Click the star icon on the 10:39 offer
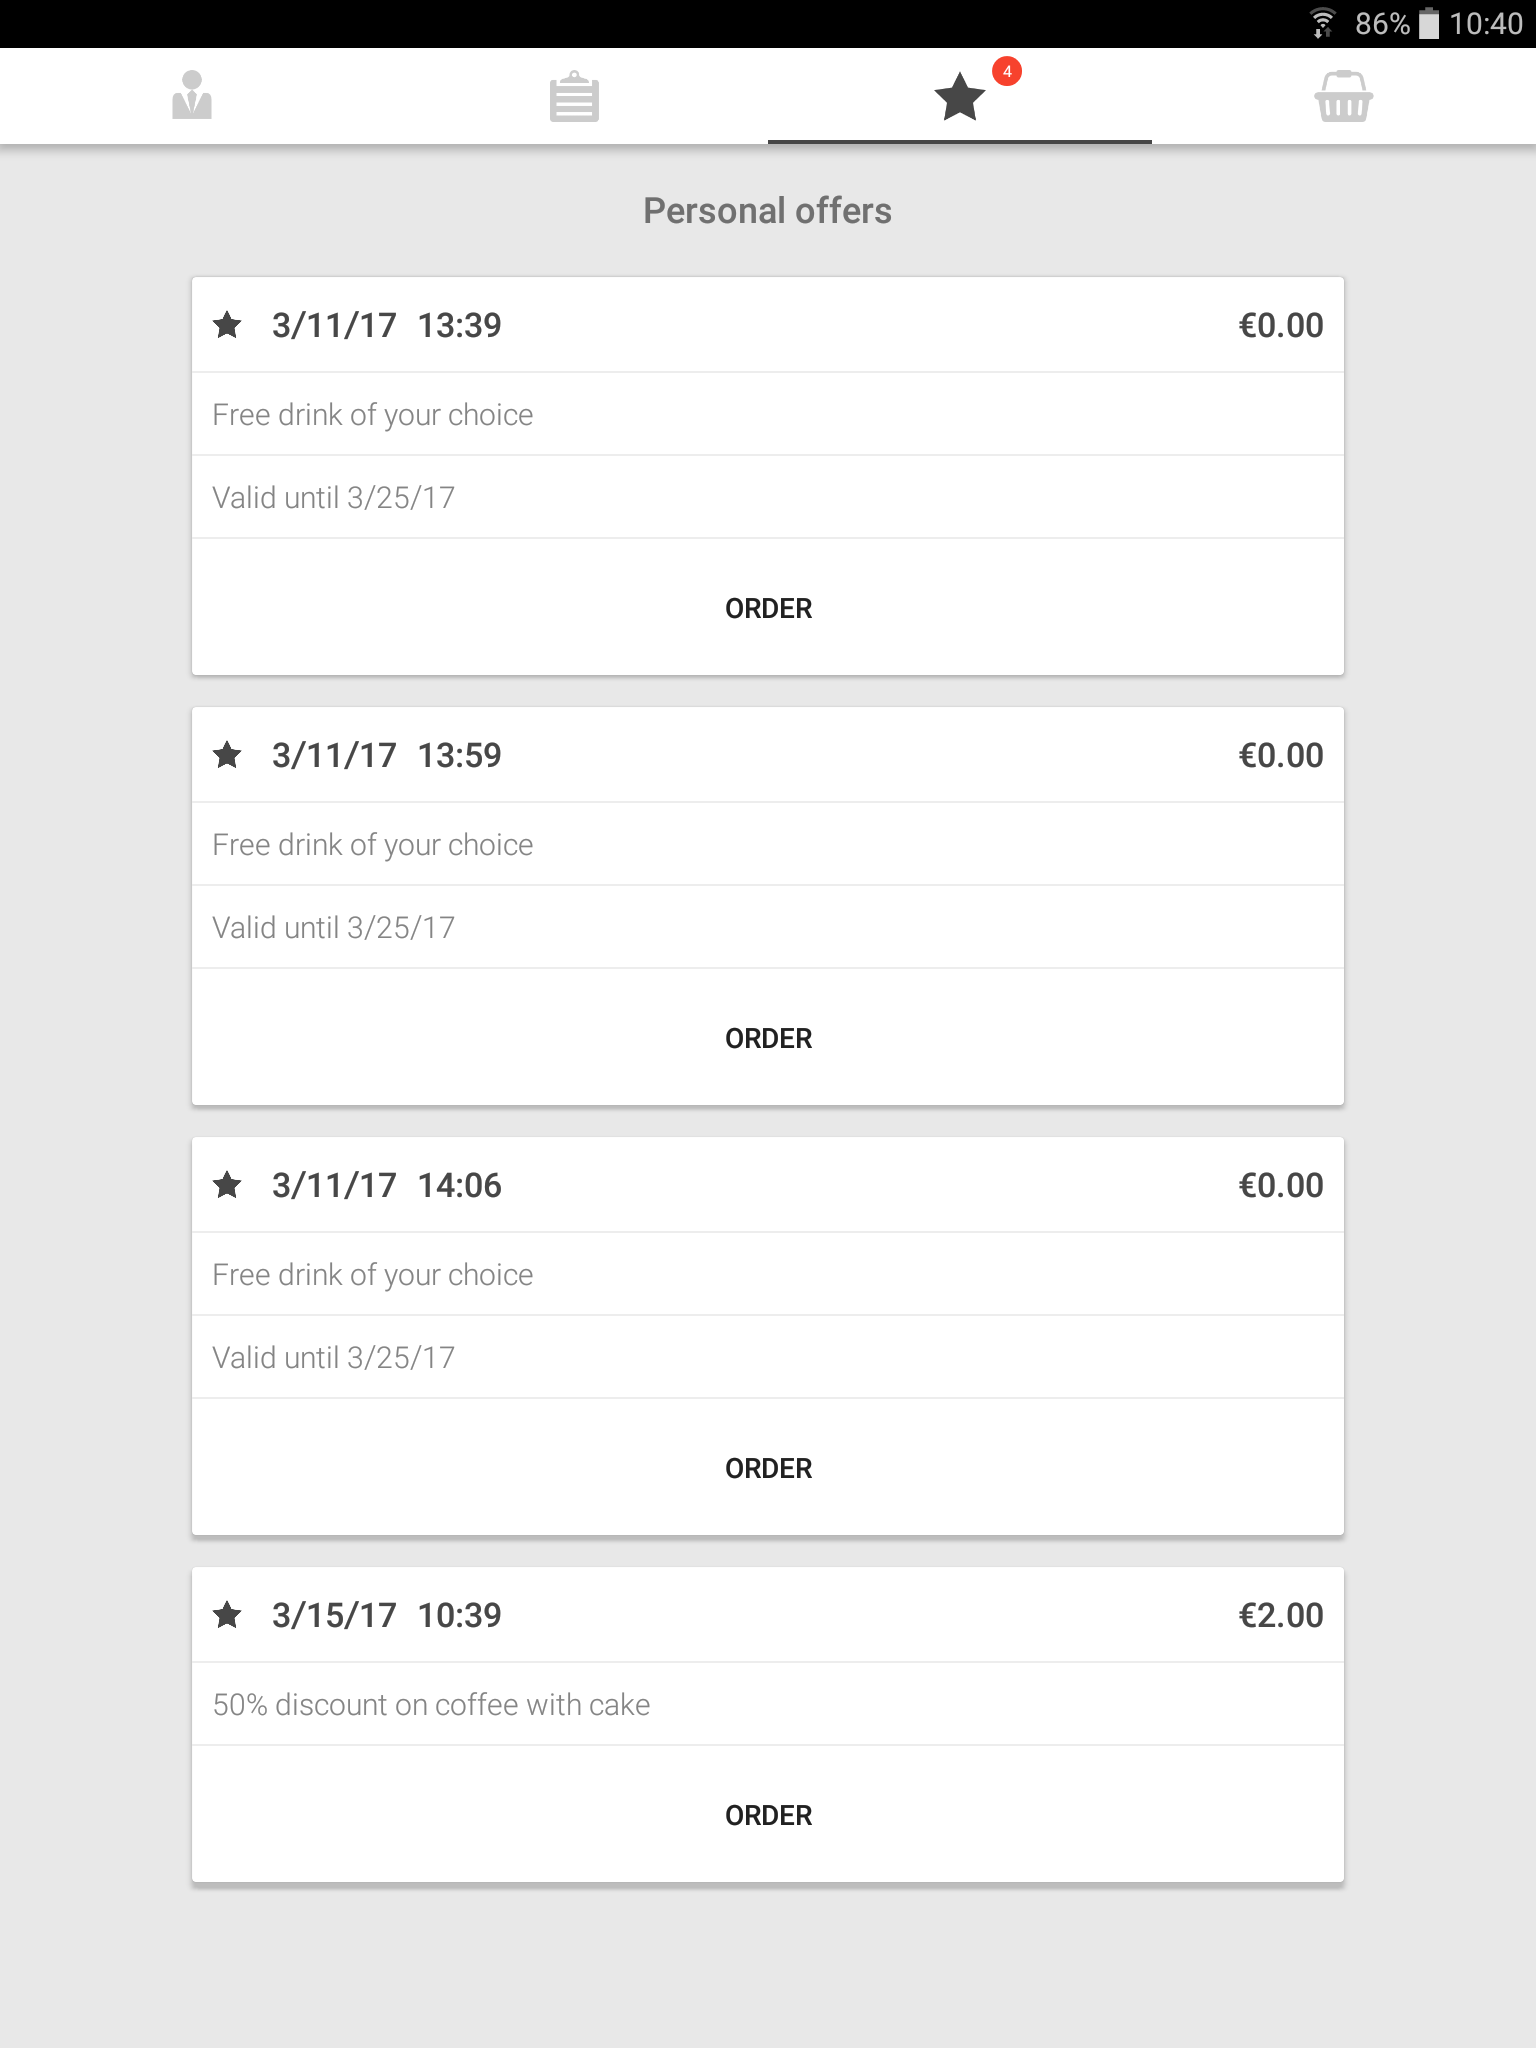 (228, 1615)
